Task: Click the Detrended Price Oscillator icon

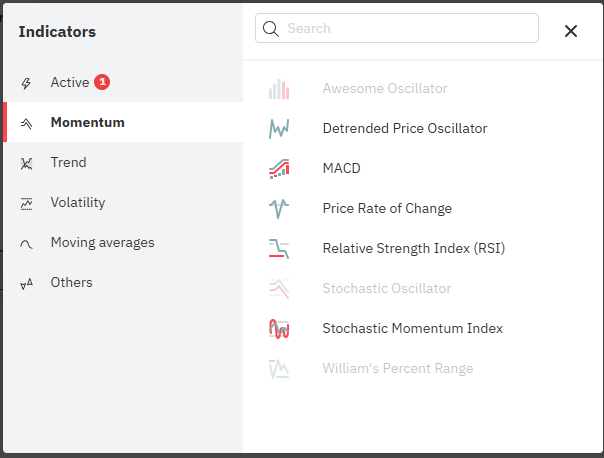Action: tap(279, 129)
